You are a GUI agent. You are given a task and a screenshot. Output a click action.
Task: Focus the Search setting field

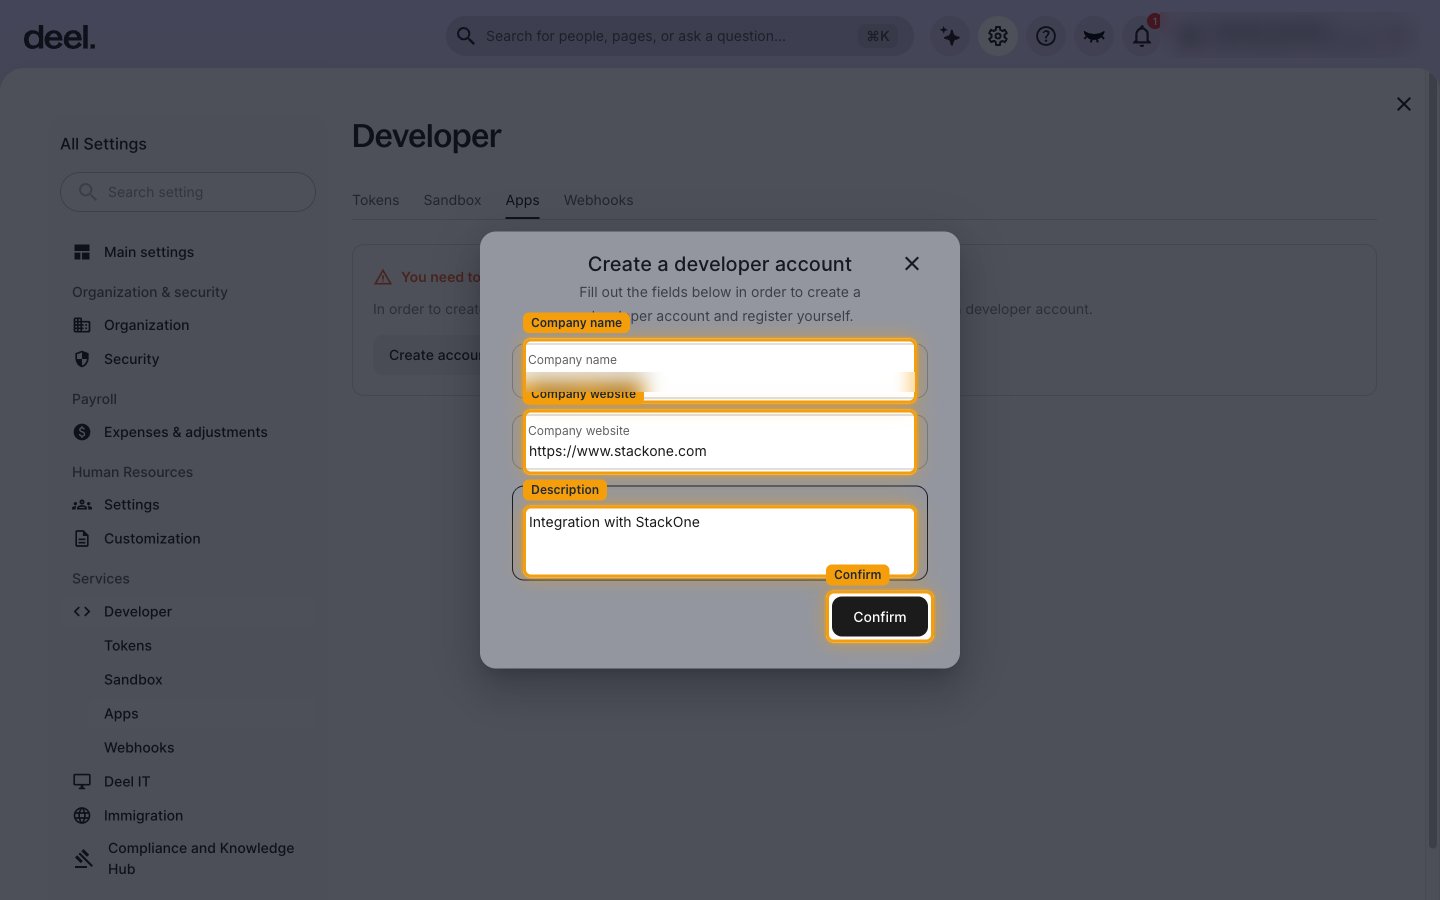tap(188, 192)
